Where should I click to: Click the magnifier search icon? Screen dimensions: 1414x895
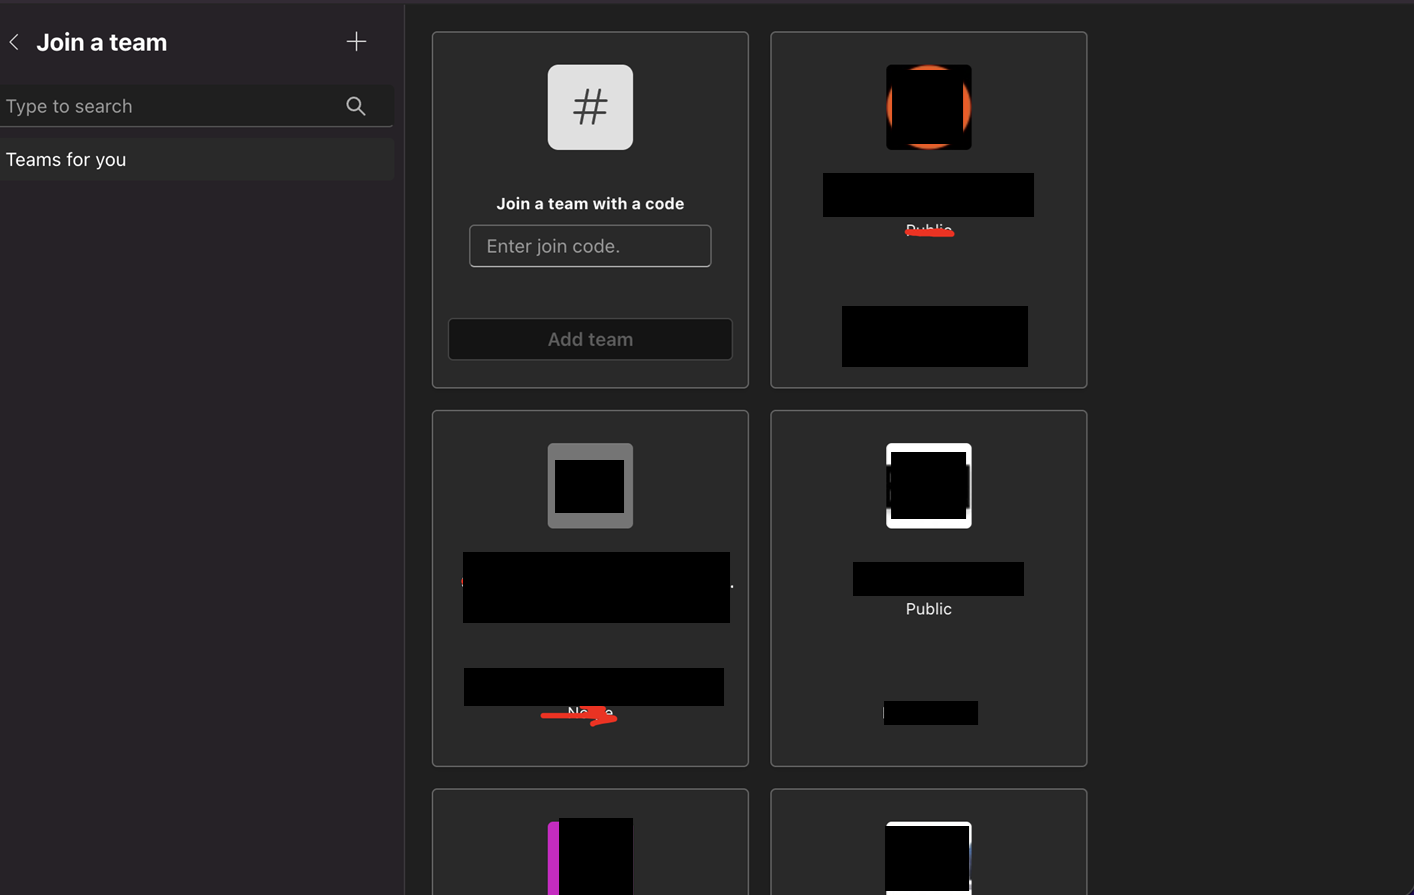coord(356,106)
